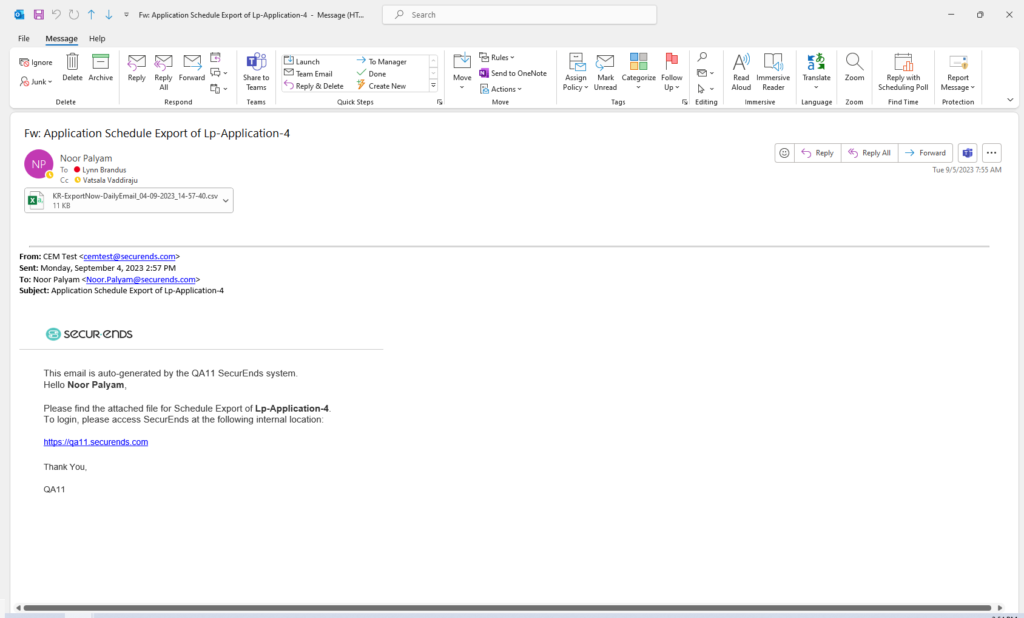
Task: Open the https://qa11.securends.com link
Action: [x=96, y=442]
